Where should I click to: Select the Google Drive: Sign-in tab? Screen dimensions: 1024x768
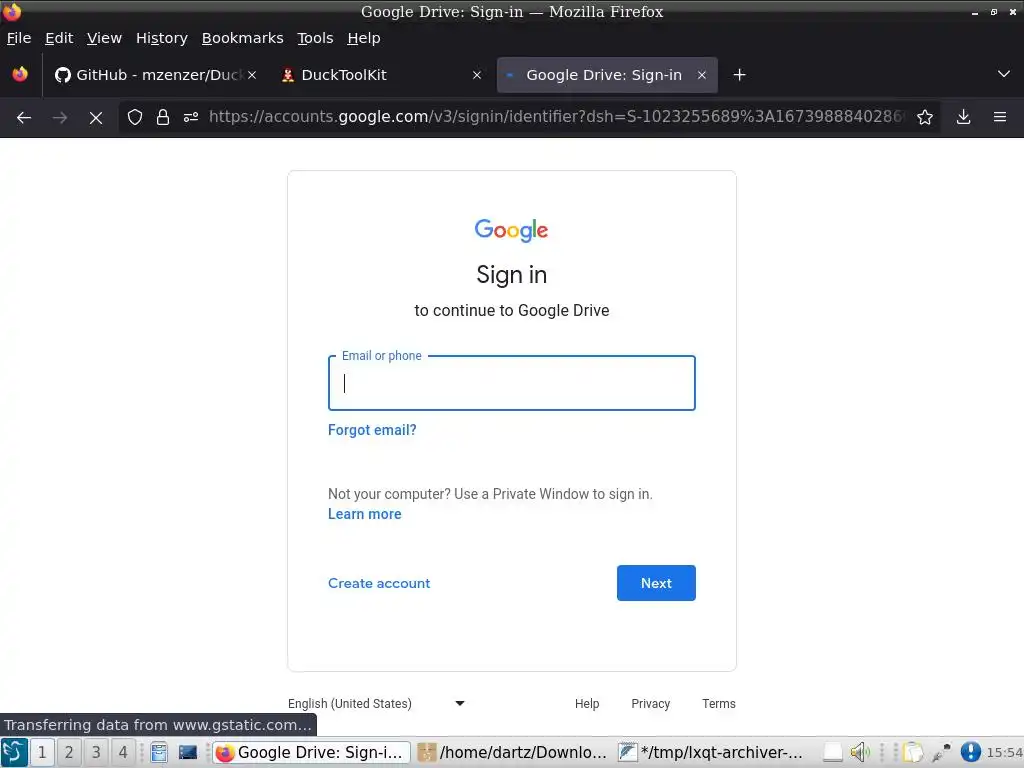click(x=607, y=75)
